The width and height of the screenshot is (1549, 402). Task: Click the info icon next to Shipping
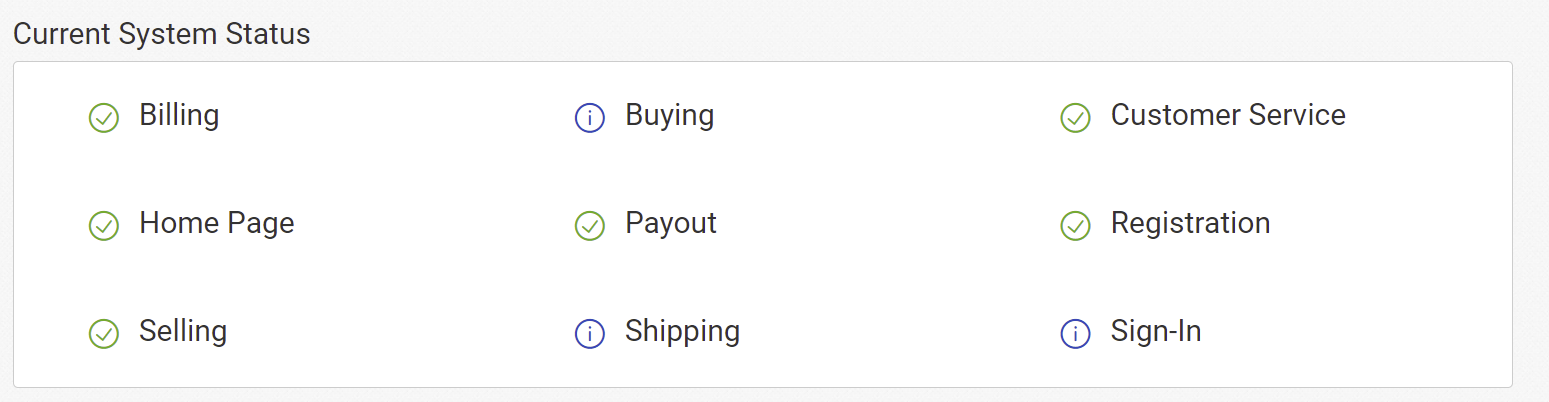(x=590, y=334)
